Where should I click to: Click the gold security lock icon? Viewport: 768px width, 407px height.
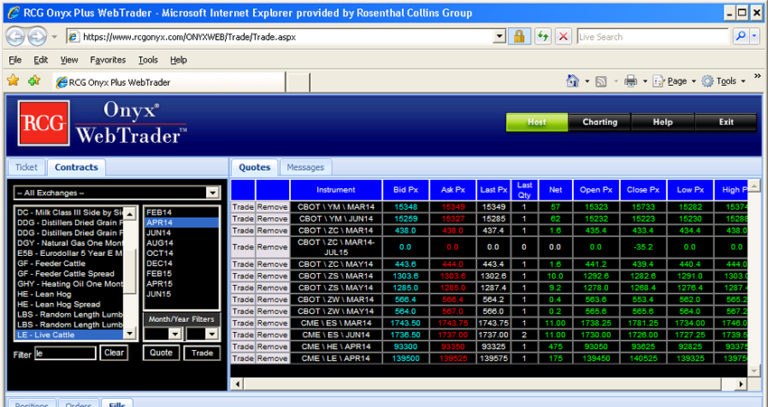pos(520,36)
